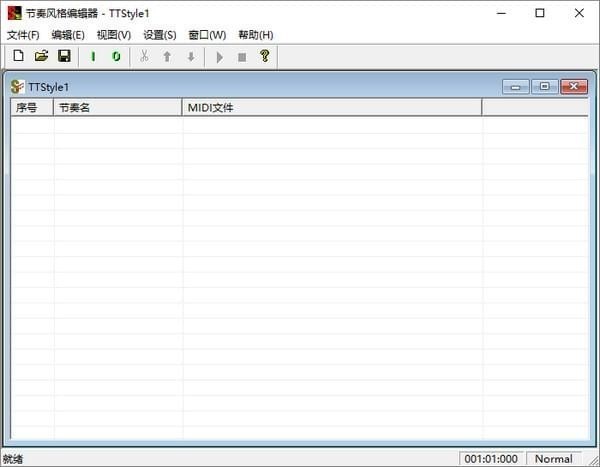This screenshot has height=467, width=600.
Task: Save the style with floppy disk icon
Action: tap(64, 56)
